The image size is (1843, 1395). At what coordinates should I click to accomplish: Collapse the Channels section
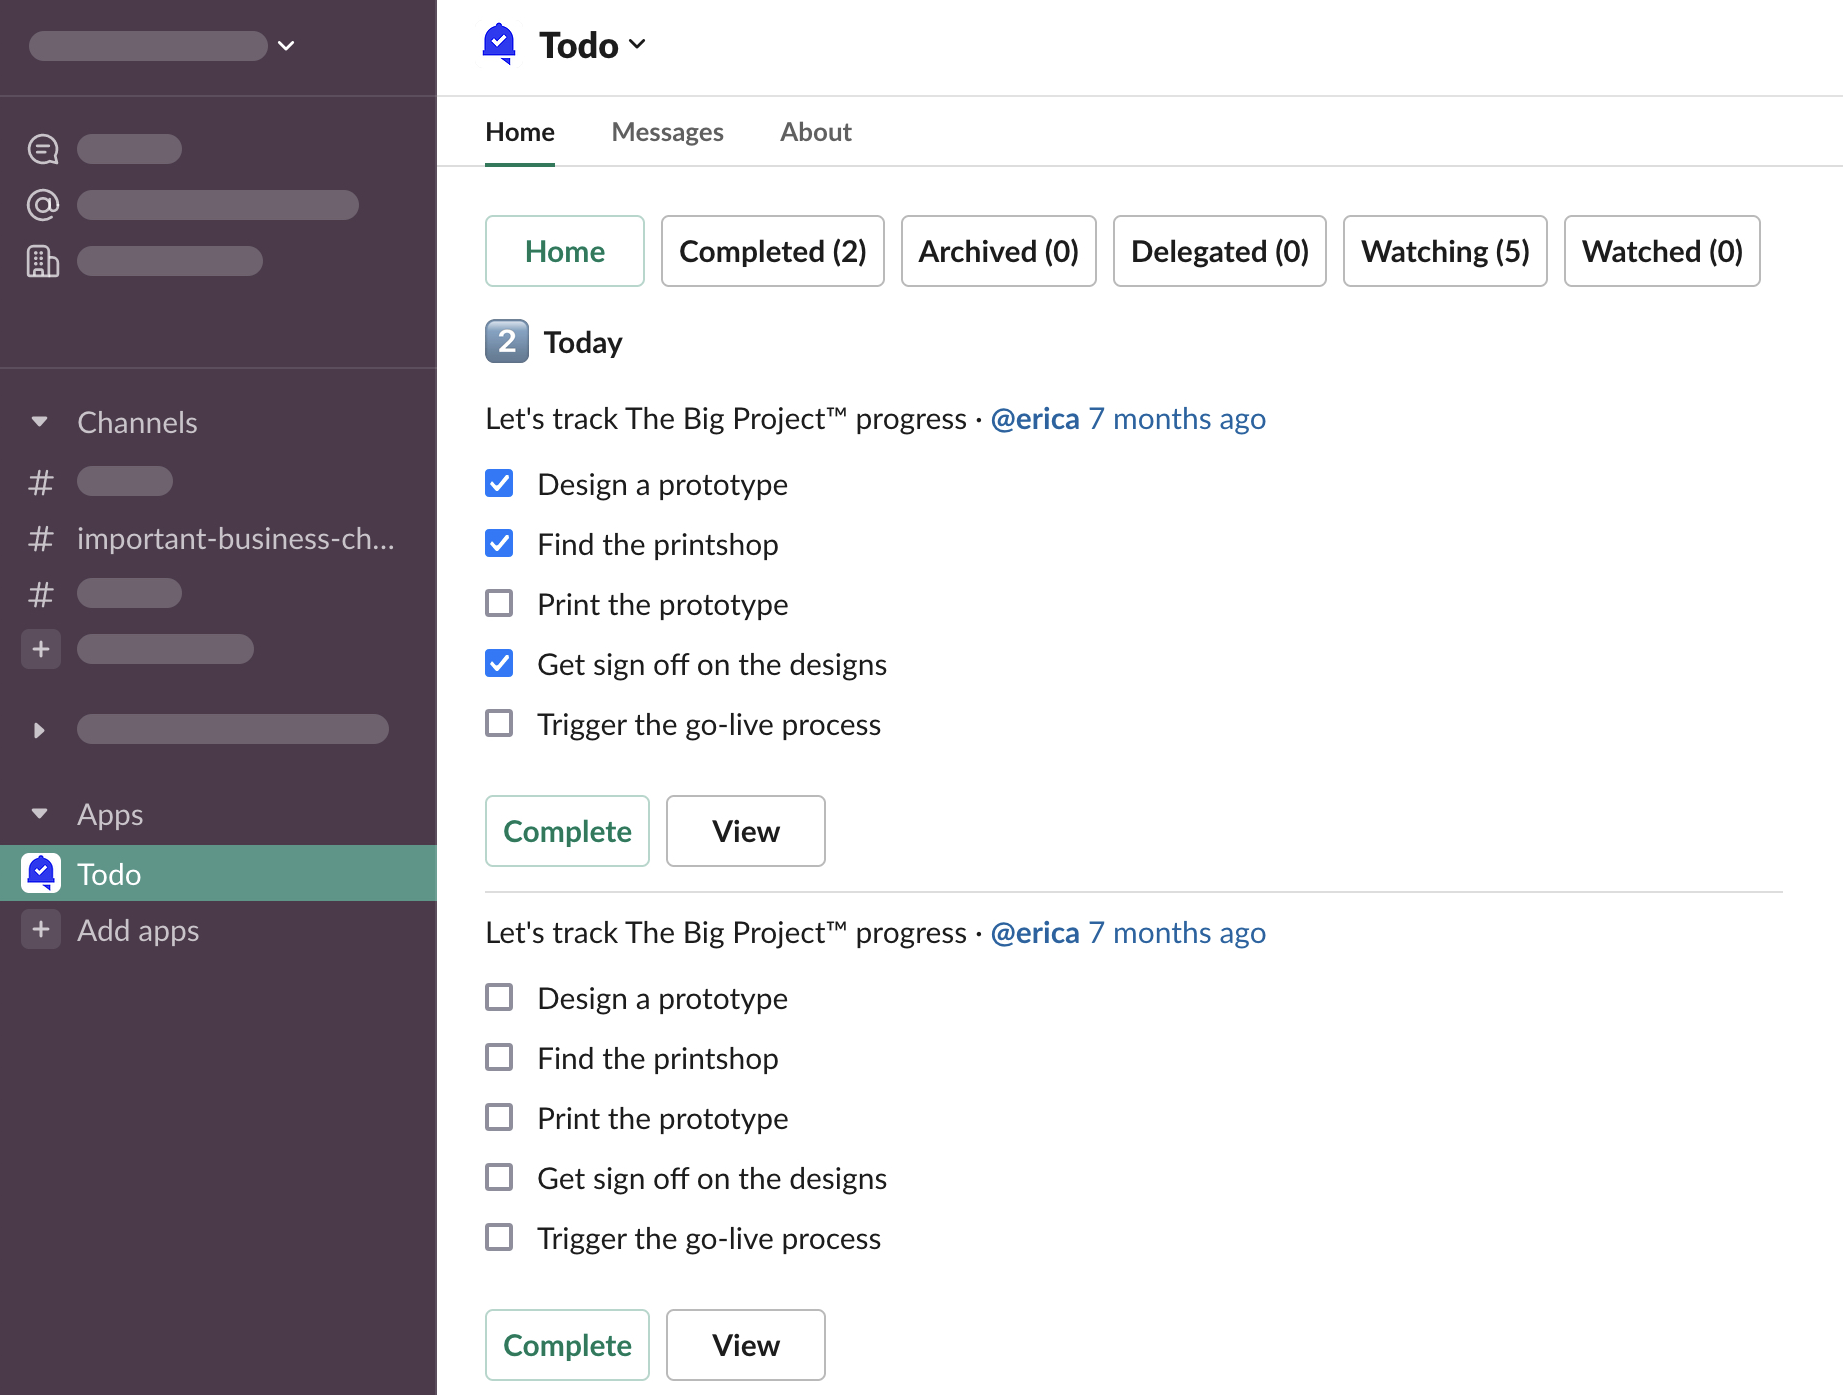(40, 422)
